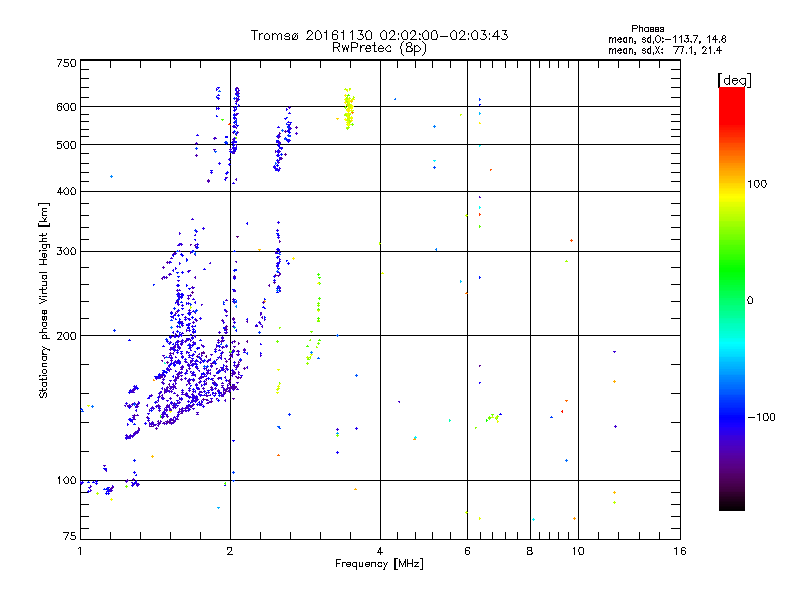Click the '75' y-axis tick label
The height and width of the screenshot is (600, 800).
[70, 536]
